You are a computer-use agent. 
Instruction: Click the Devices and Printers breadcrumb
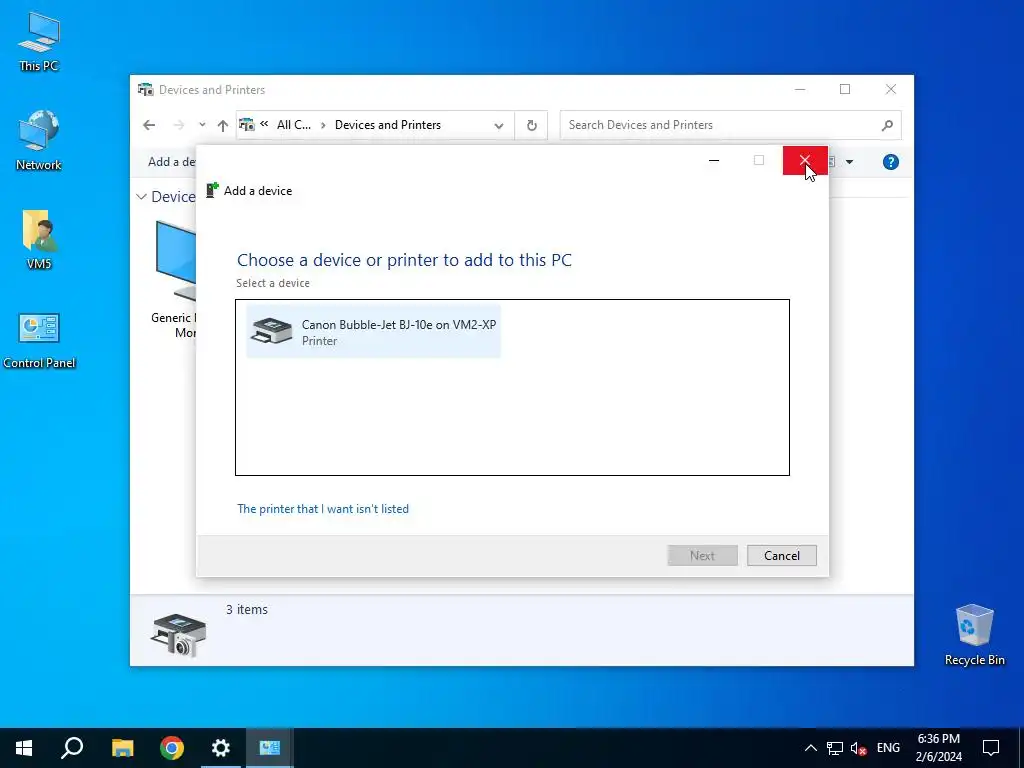[388, 125]
